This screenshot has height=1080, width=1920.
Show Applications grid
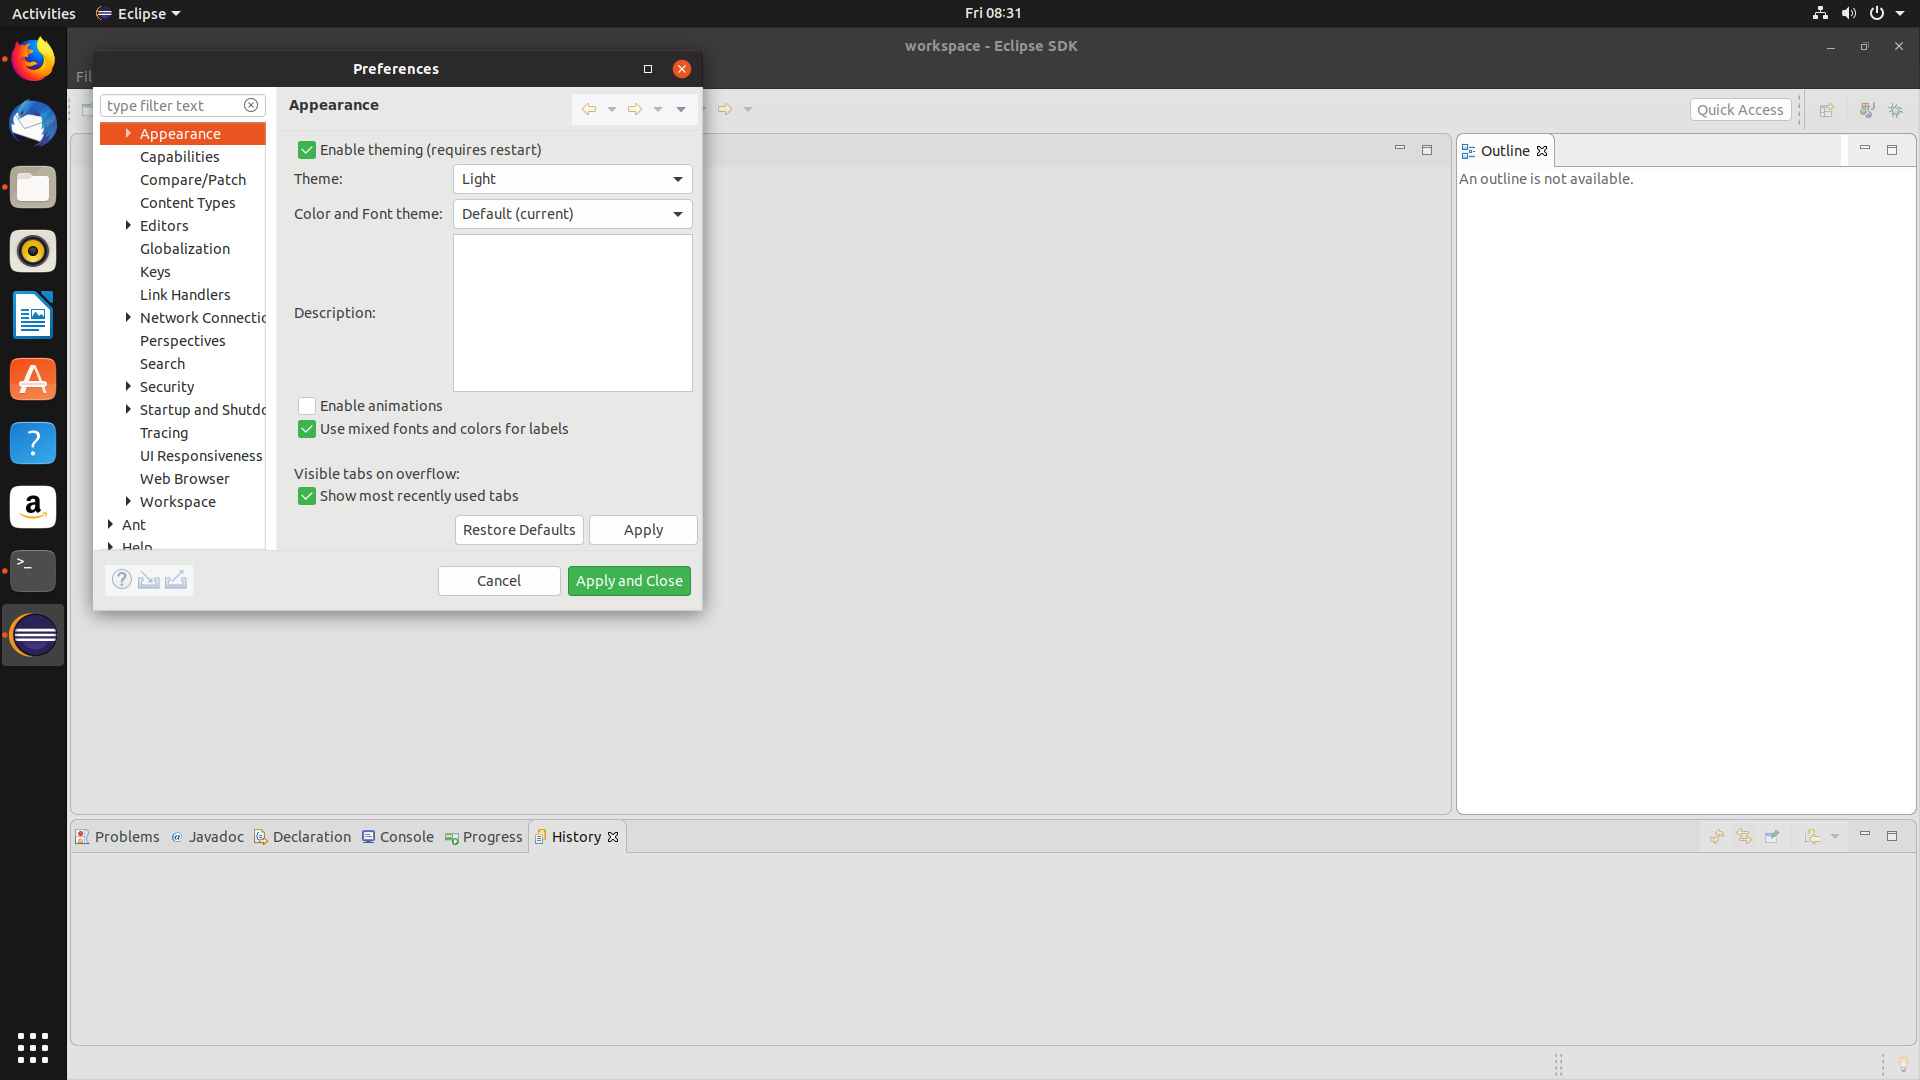pyautogui.click(x=33, y=1047)
